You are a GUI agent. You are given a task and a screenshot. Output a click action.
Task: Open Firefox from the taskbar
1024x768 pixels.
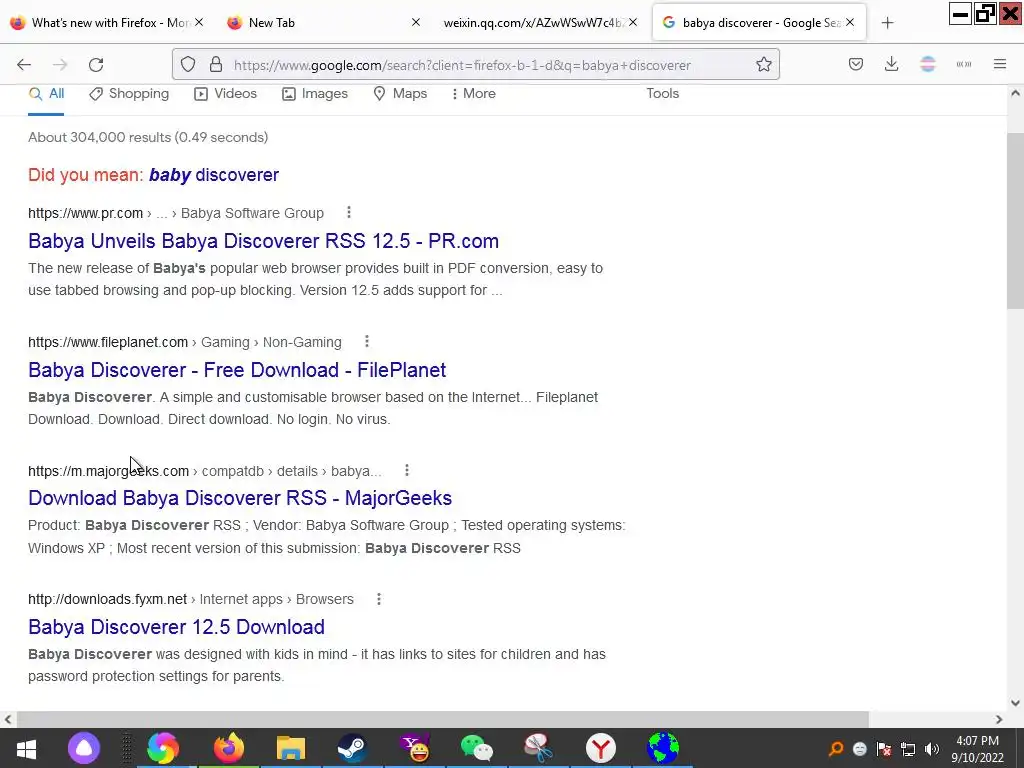(229, 748)
